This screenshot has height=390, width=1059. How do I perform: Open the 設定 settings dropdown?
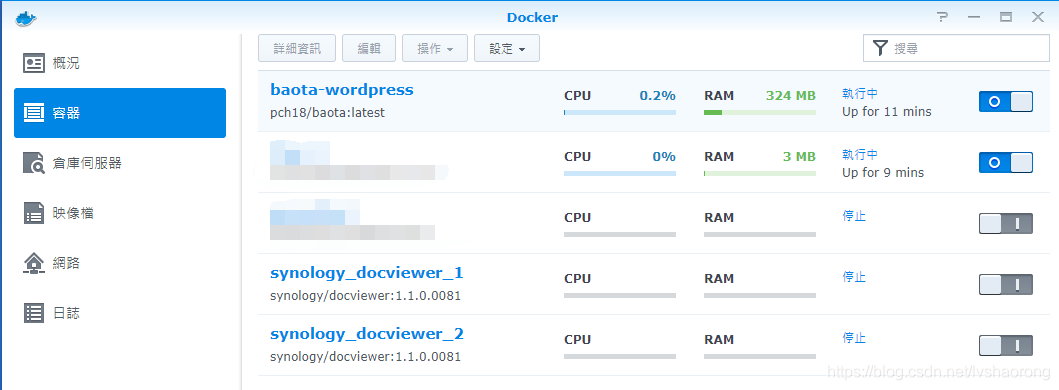507,49
